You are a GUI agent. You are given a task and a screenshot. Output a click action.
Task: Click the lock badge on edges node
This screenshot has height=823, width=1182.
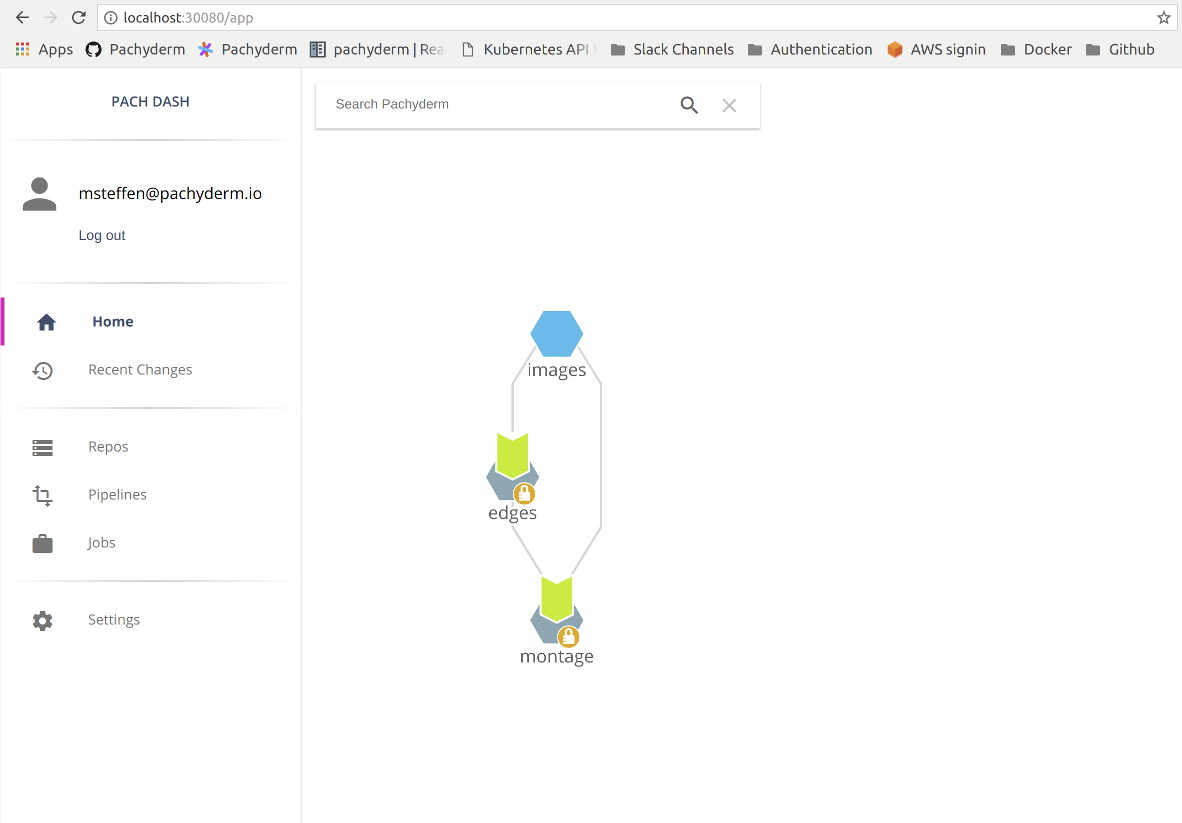pyautogui.click(x=524, y=493)
